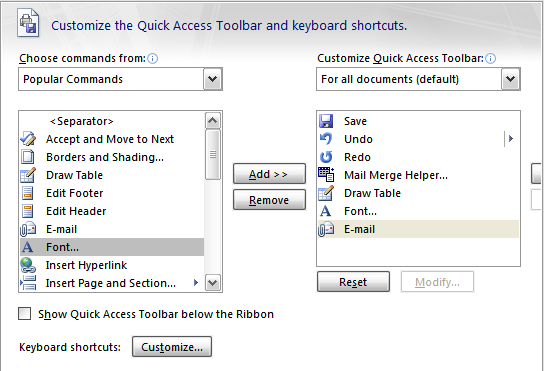Click info icon next to Choose commands from
544x371 pixels.
click(x=153, y=59)
